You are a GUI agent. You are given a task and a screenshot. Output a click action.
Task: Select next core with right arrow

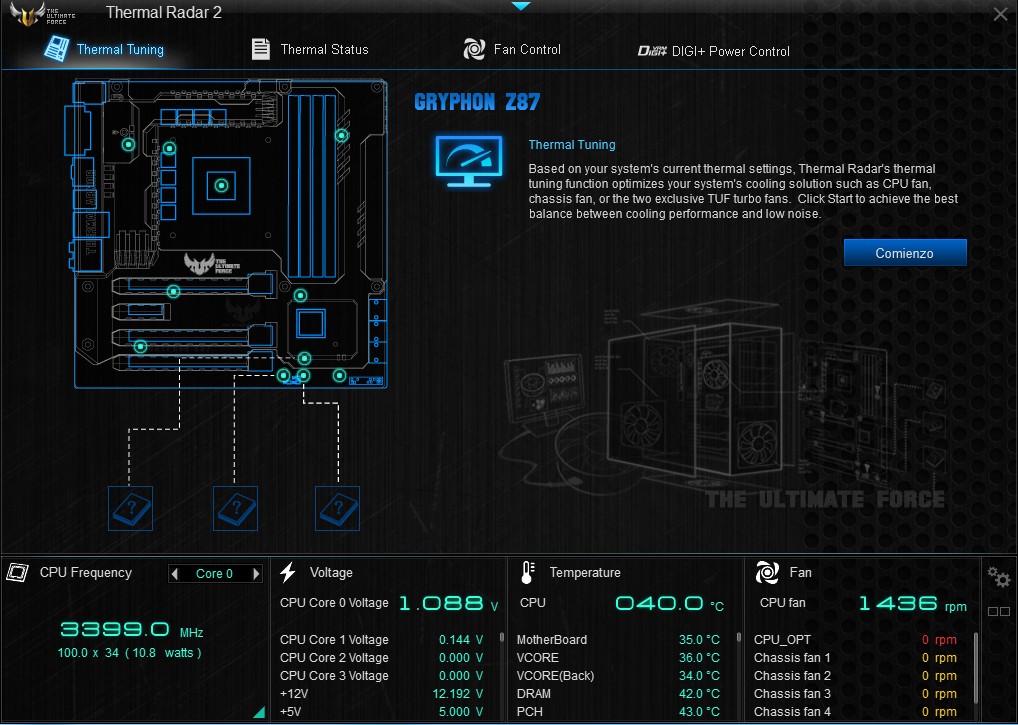point(256,574)
